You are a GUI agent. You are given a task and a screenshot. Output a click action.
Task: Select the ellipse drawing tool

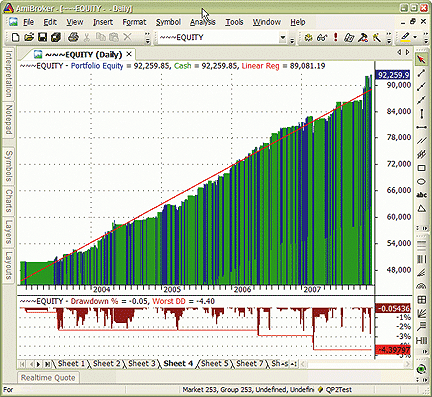point(421,182)
